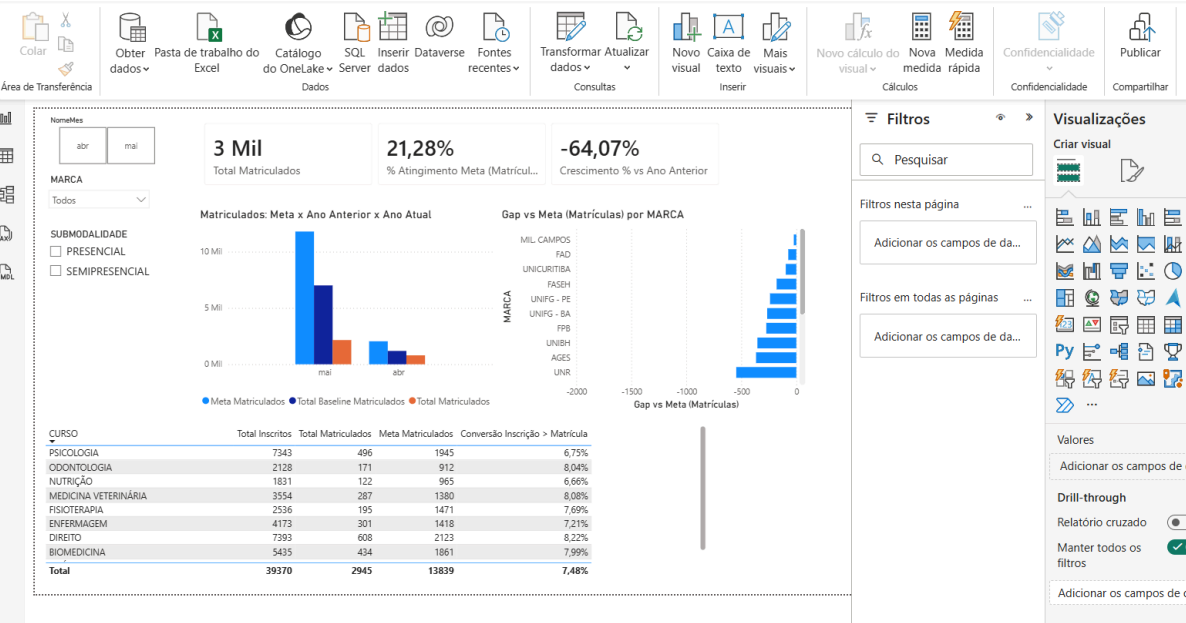Viewport: 1186px width, 623px height.
Task: Click the light blue Meta Matriculados legend marker
Action: [x=205, y=401]
